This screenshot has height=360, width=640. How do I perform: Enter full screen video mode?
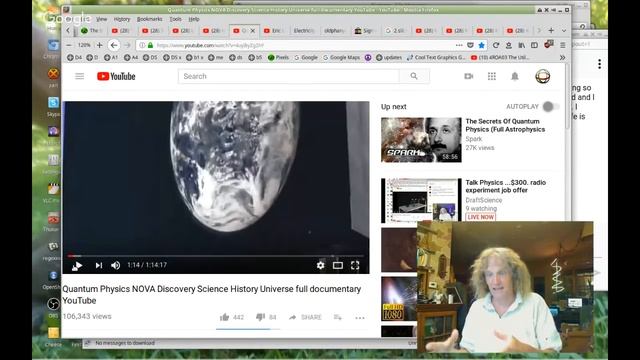tap(355, 265)
